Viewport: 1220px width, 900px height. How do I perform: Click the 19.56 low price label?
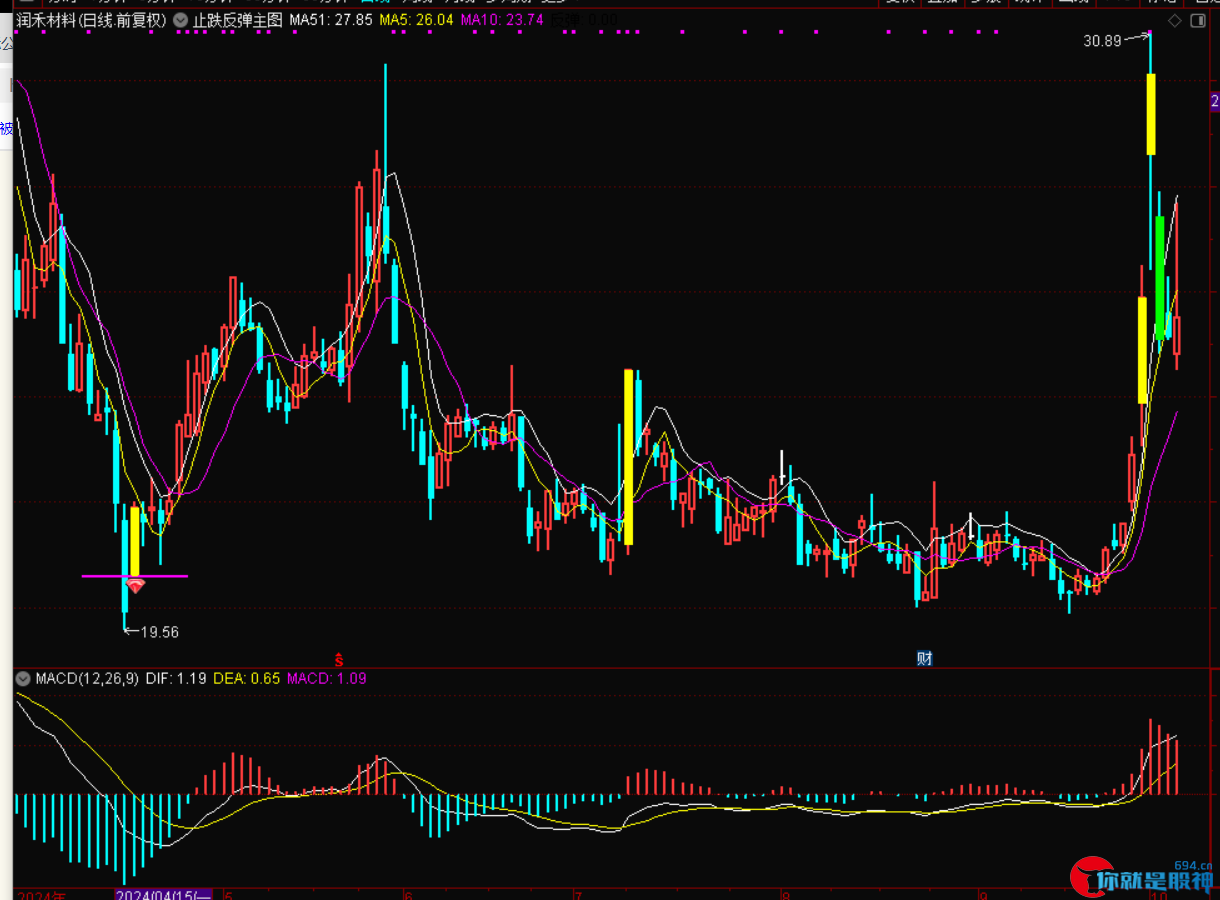pyautogui.click(x=160, y=632)
